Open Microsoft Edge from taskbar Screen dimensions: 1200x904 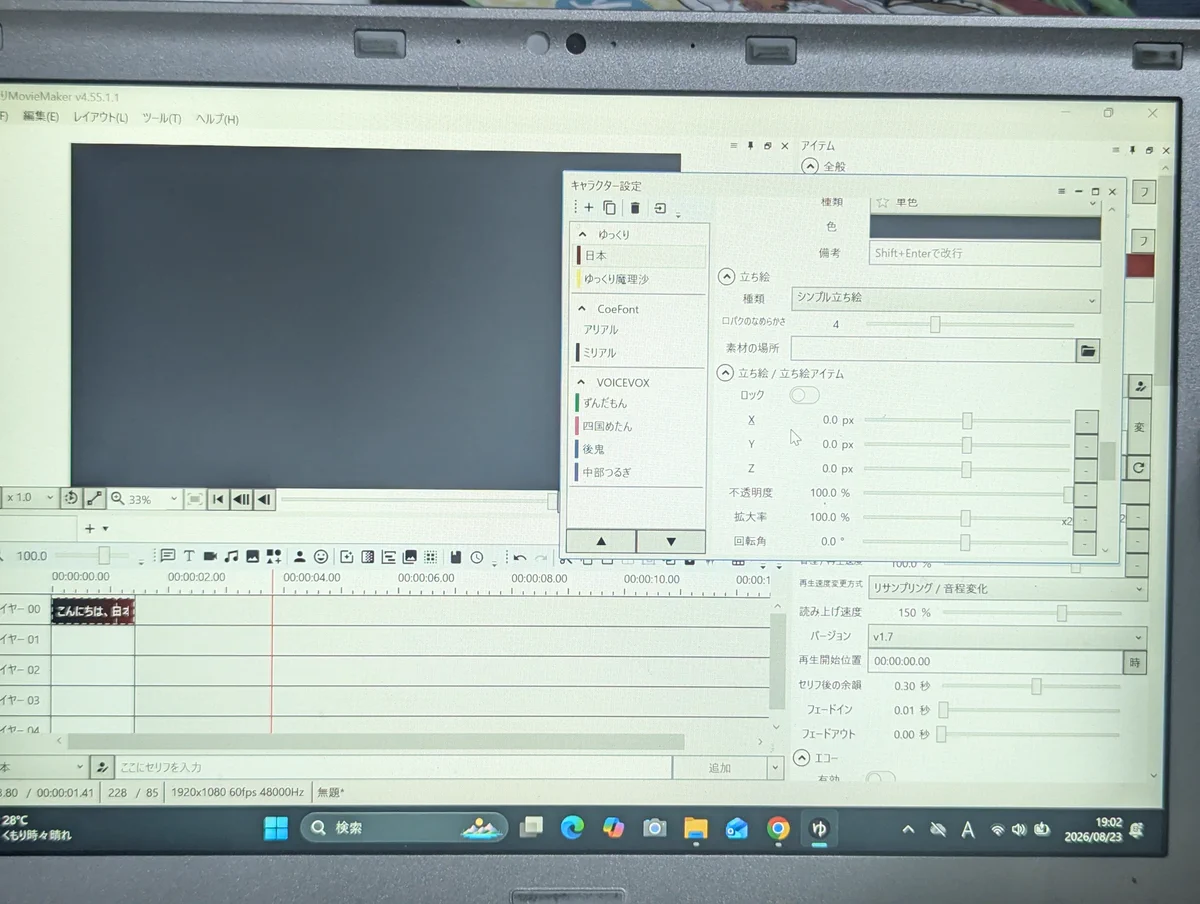[572, 827]
